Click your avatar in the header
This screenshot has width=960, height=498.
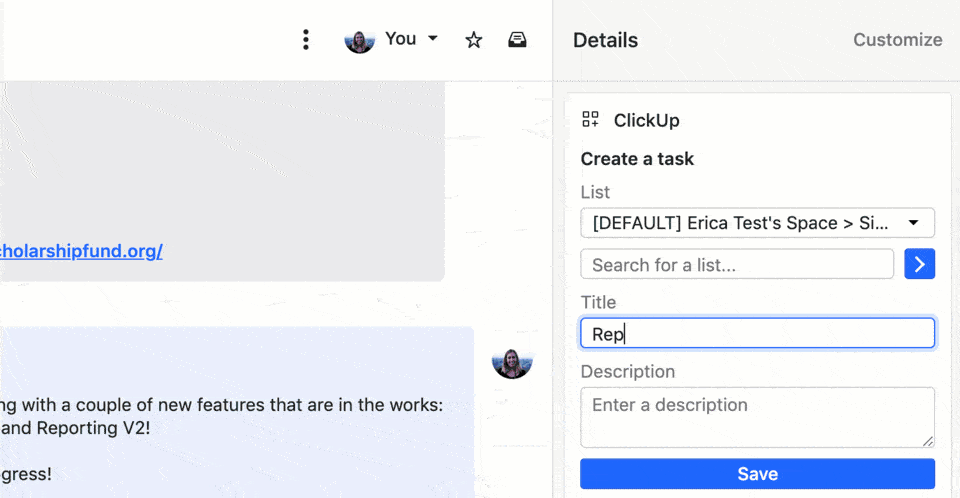[x=359, y=40]
